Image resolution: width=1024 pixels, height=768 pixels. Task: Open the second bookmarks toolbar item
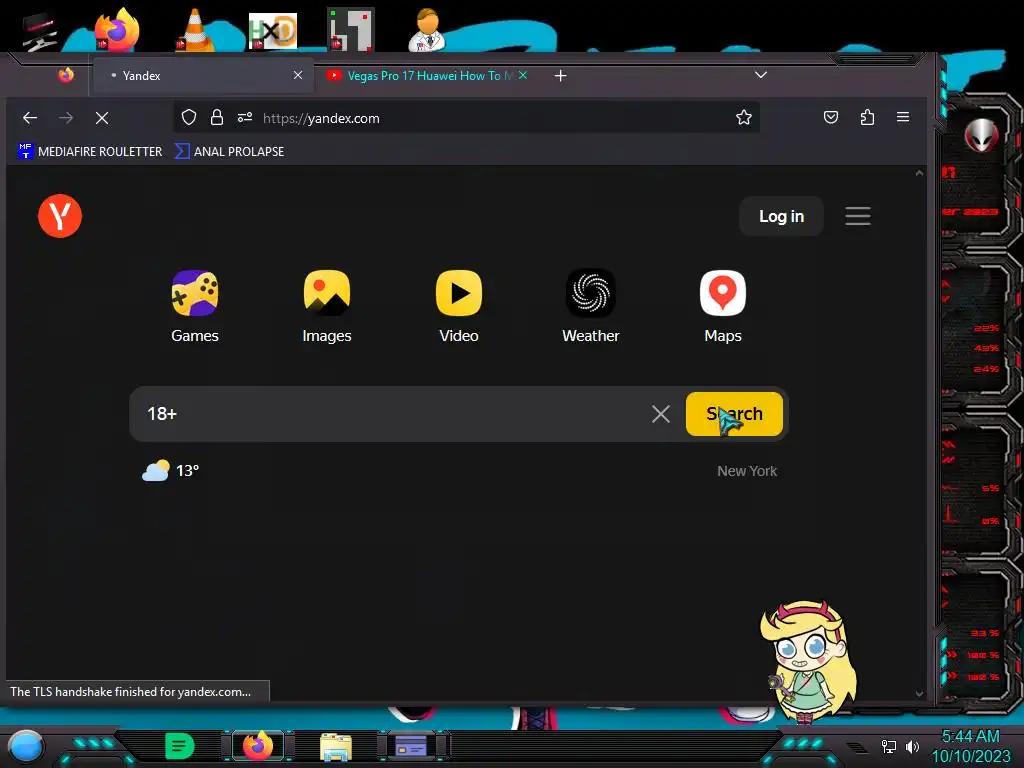tap(229, 152)
